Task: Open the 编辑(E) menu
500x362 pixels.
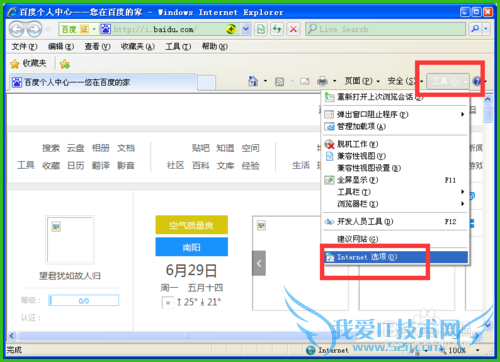Action: coord(61,47)
